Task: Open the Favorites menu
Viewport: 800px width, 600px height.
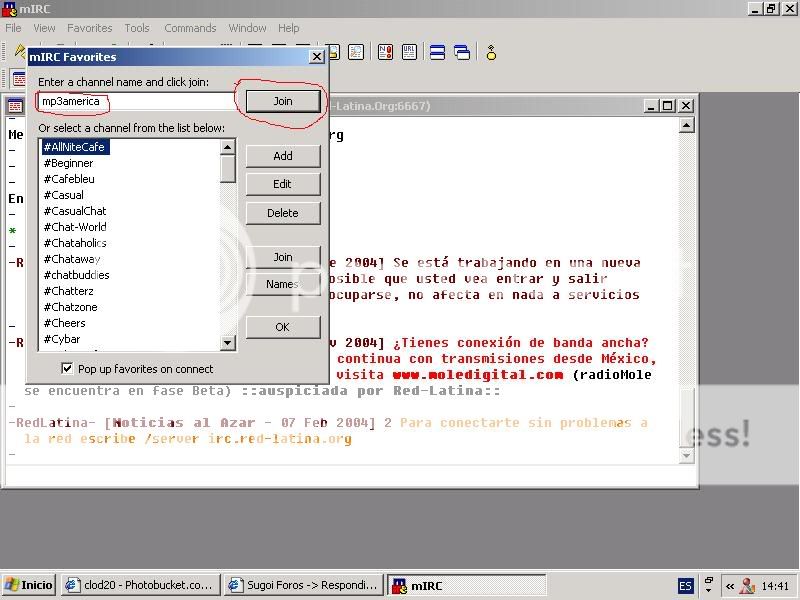Action: pyautogui.click(x=90, y=28)
